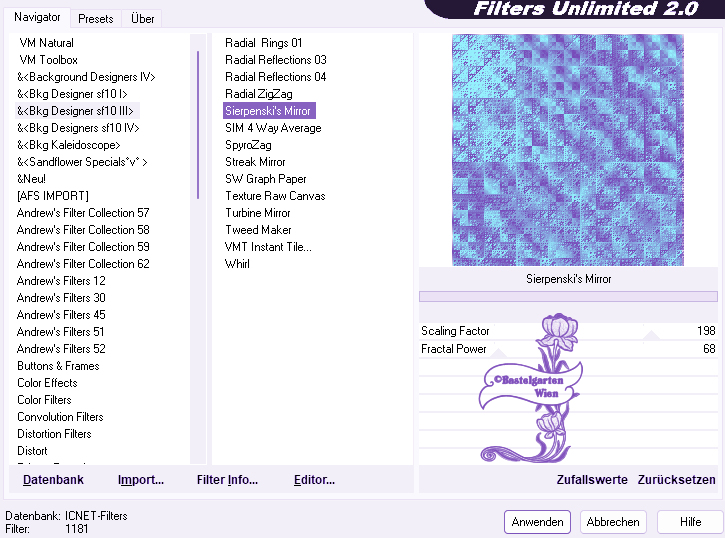725x538 pixels.
Task: Click Anwenden to apply filter
Action: pyautogui.click(x=537, y=522)
